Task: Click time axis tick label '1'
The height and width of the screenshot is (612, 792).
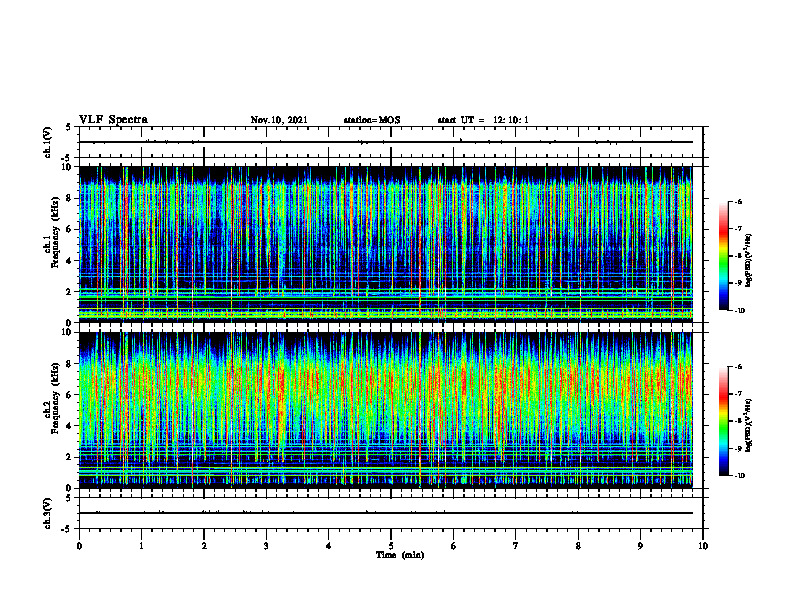Action: (x=141, y=546)
